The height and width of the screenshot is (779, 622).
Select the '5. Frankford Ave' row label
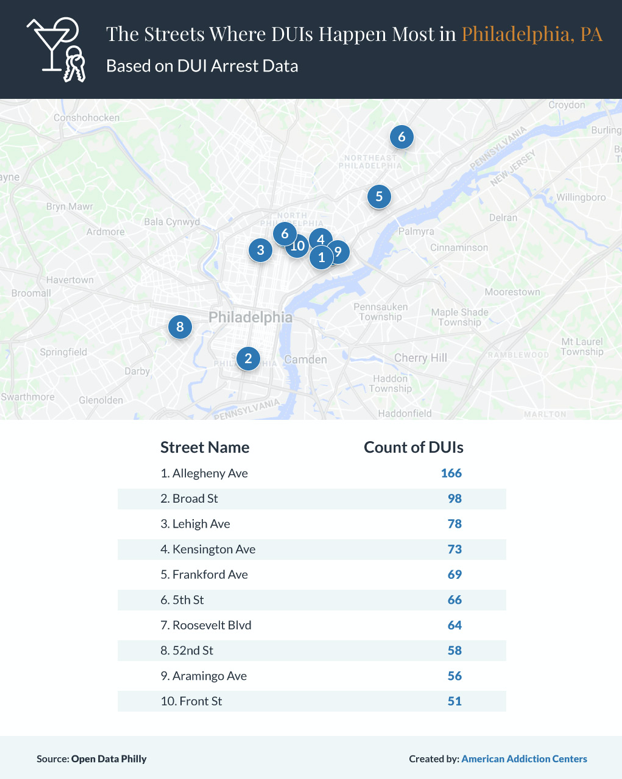point(204,575)
